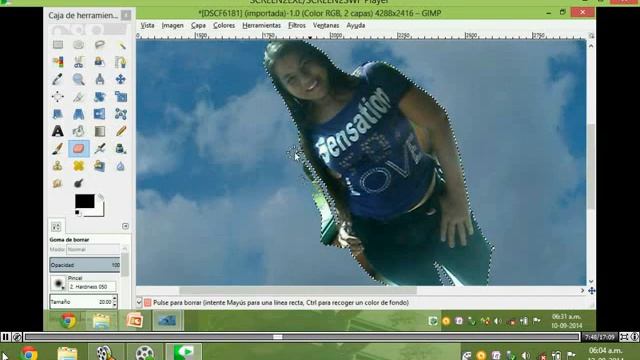Viewport: 640px width, 360px height.
Task: Select the Dodge/Burn tool
Action: point(78,183)
